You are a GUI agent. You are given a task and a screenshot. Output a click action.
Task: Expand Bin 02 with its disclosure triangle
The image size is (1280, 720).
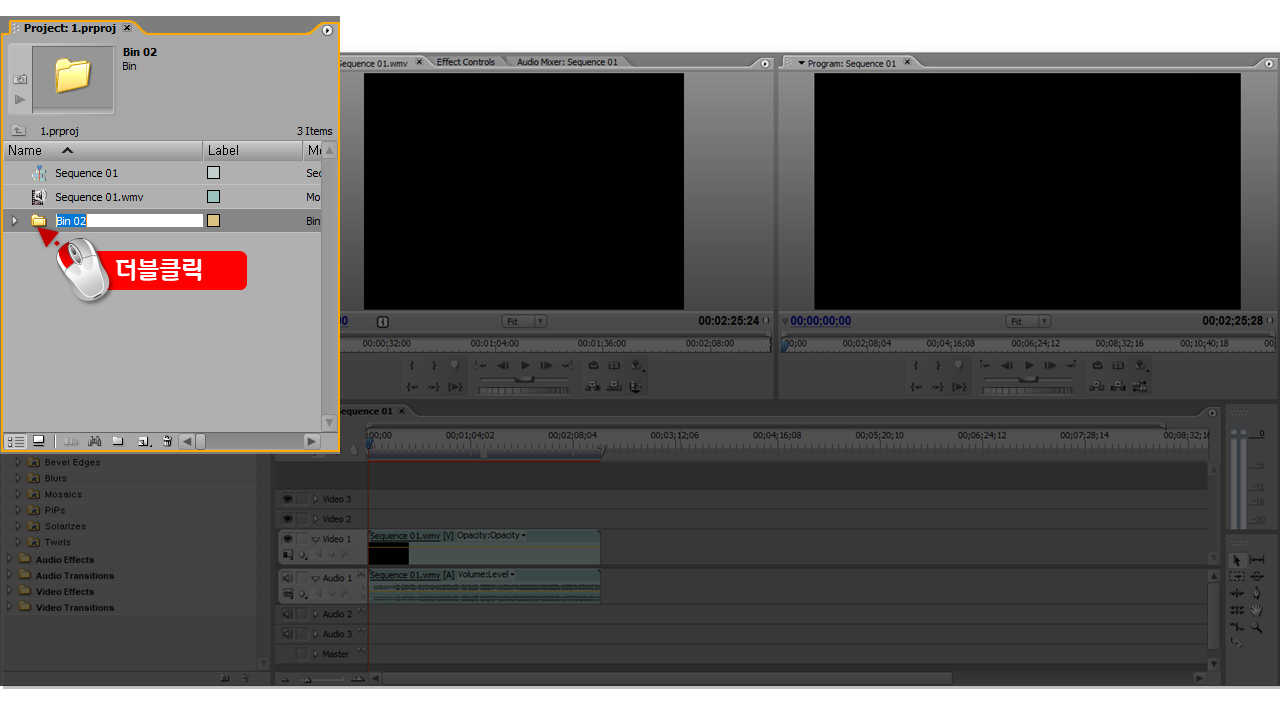pyautogui.click(x=14, y=221)
